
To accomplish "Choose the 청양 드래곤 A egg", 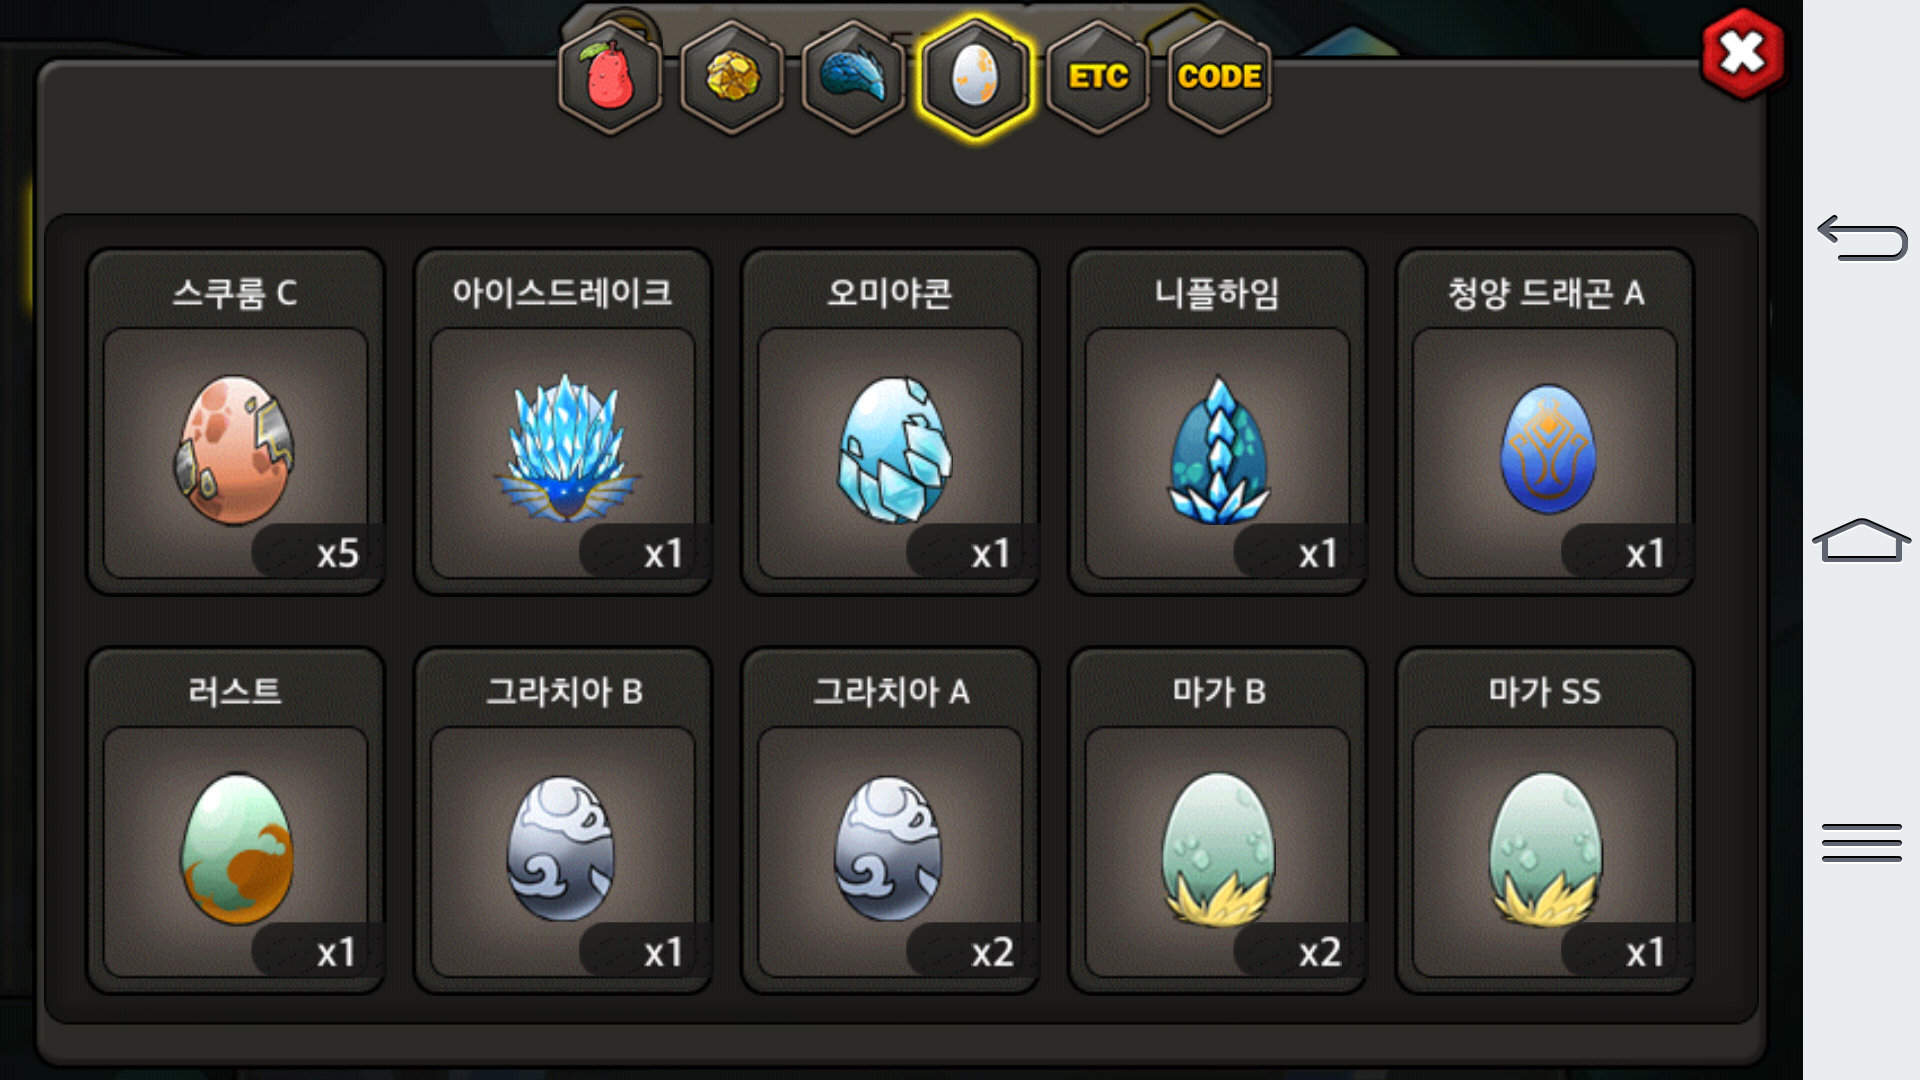I will click(1545, 422).
